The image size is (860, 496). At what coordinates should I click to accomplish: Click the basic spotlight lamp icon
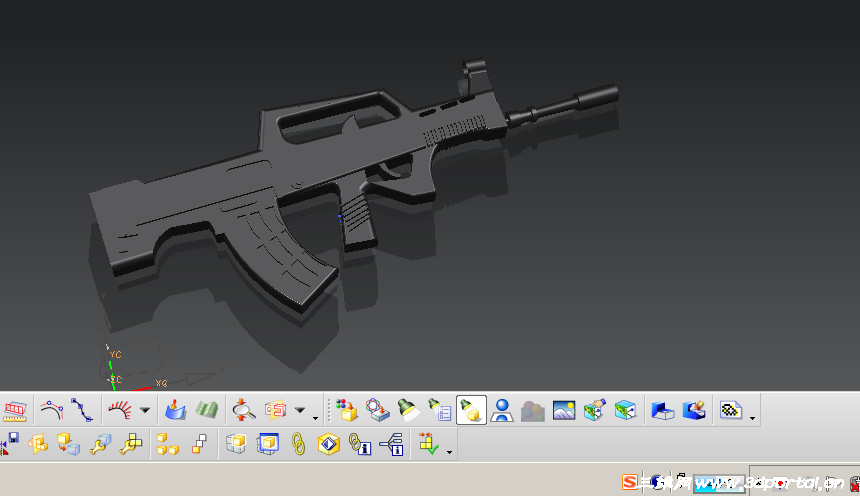click(x=408, y=410)
